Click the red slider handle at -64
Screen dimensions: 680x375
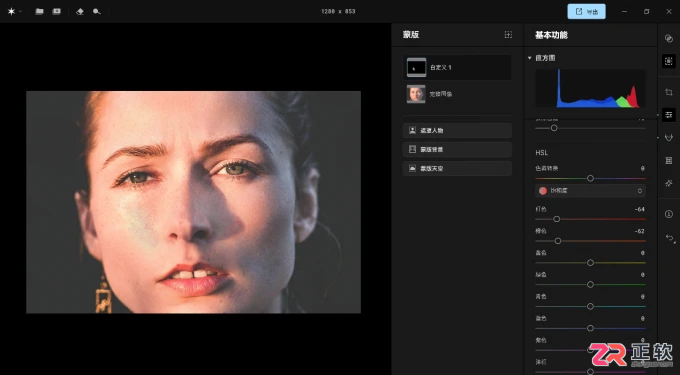click(x=556, y=219)
